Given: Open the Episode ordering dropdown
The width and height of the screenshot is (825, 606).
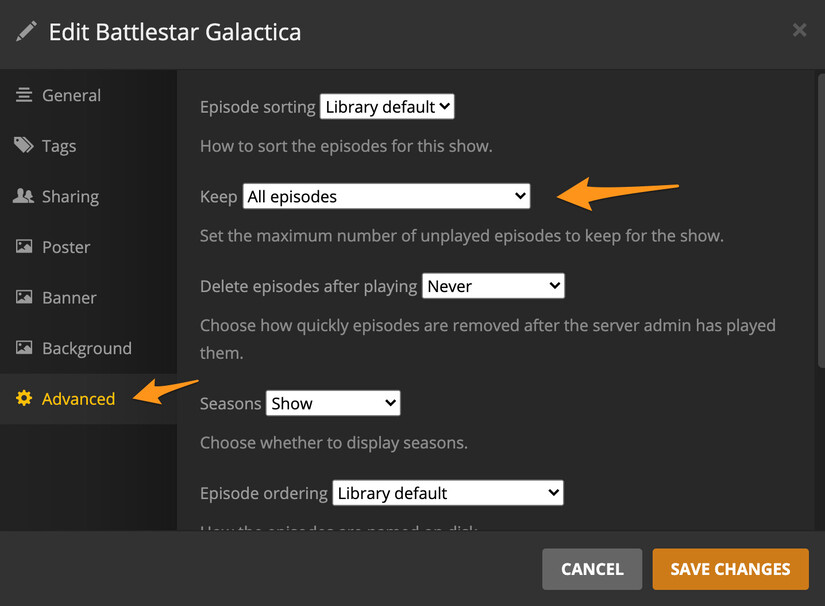Looking at the screenshot, I should (447, 493).
